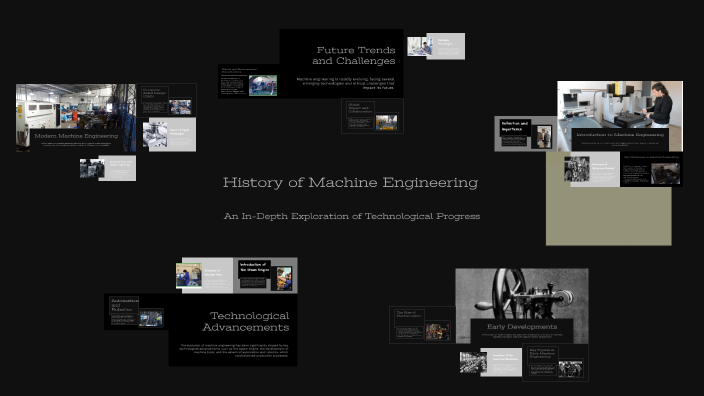Open the "Evolution of Machine Tools" slide
The image size is (704, 396).
coord(205,275)
